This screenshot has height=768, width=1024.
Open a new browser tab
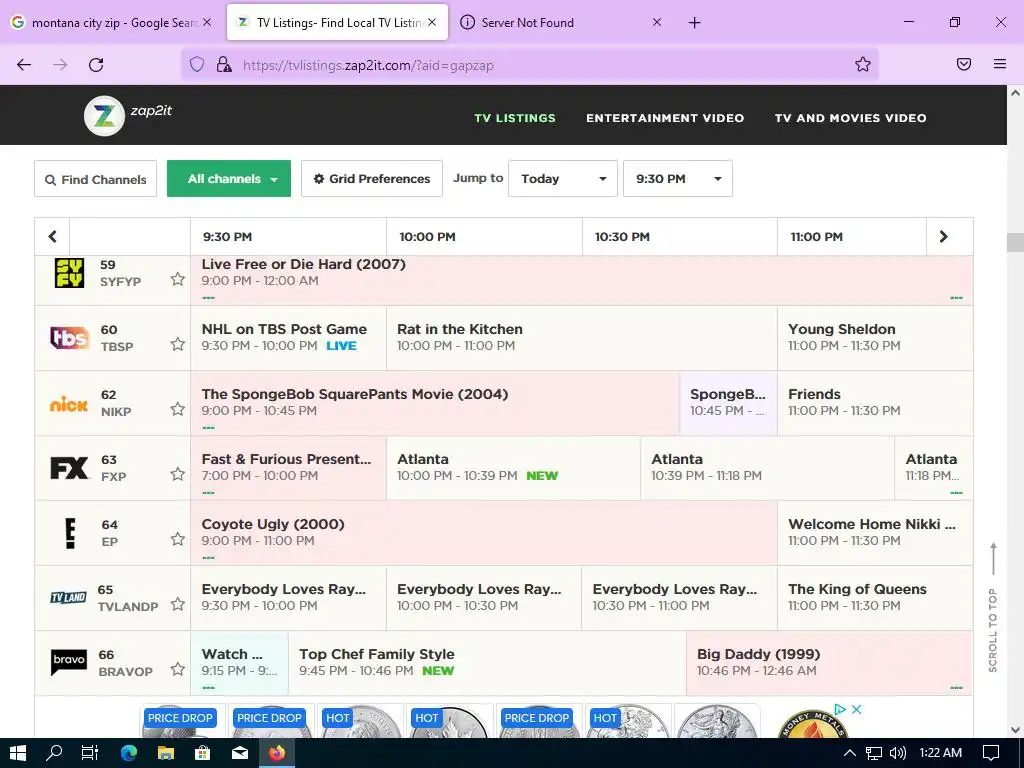pyautogui.click(x=694, y=23)
